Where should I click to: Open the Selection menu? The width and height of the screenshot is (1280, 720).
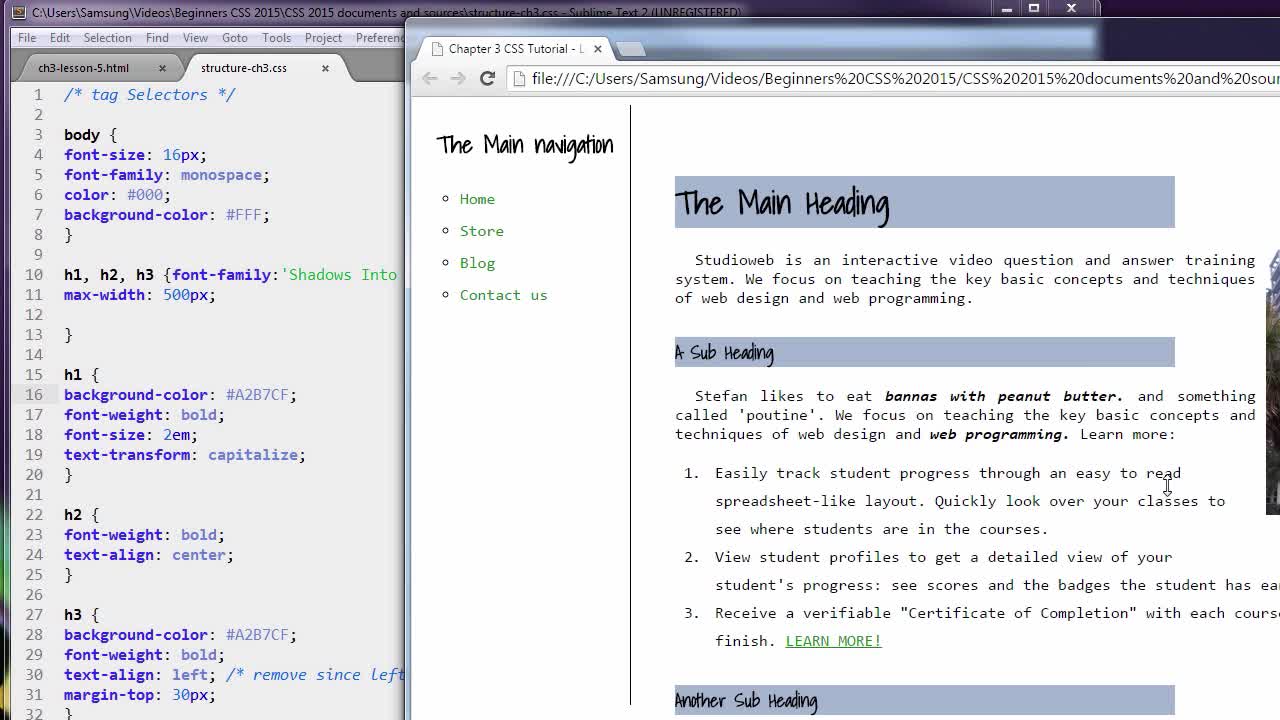click(x=107, y=38)
